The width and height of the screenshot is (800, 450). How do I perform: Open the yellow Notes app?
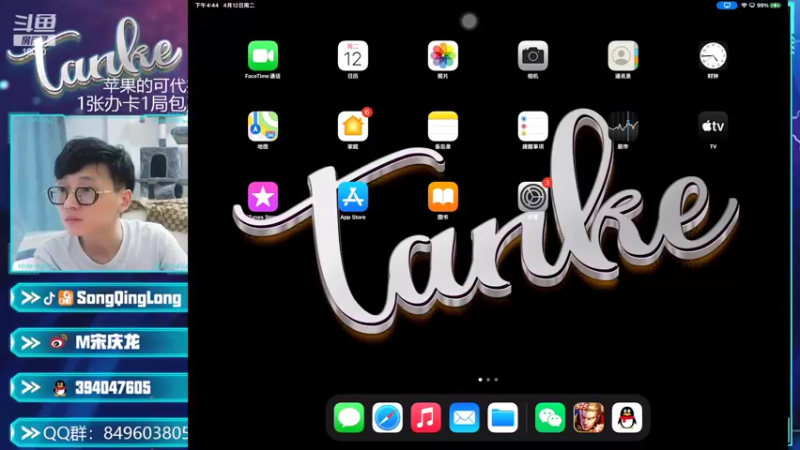coord(442,126)
